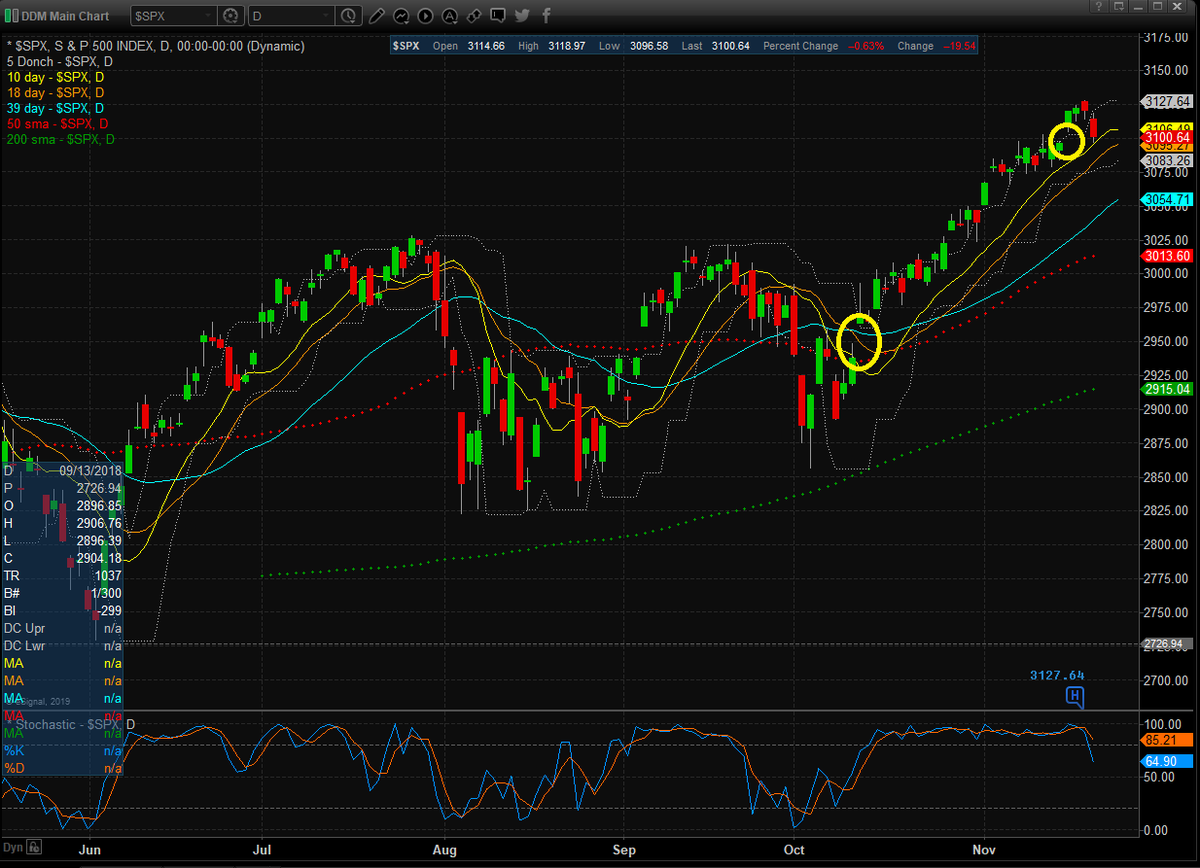Click the blue H high marker

1075,696
